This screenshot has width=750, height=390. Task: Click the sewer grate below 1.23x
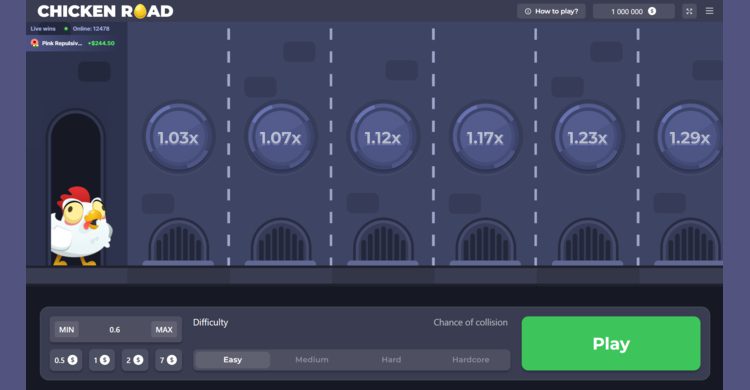588,242
